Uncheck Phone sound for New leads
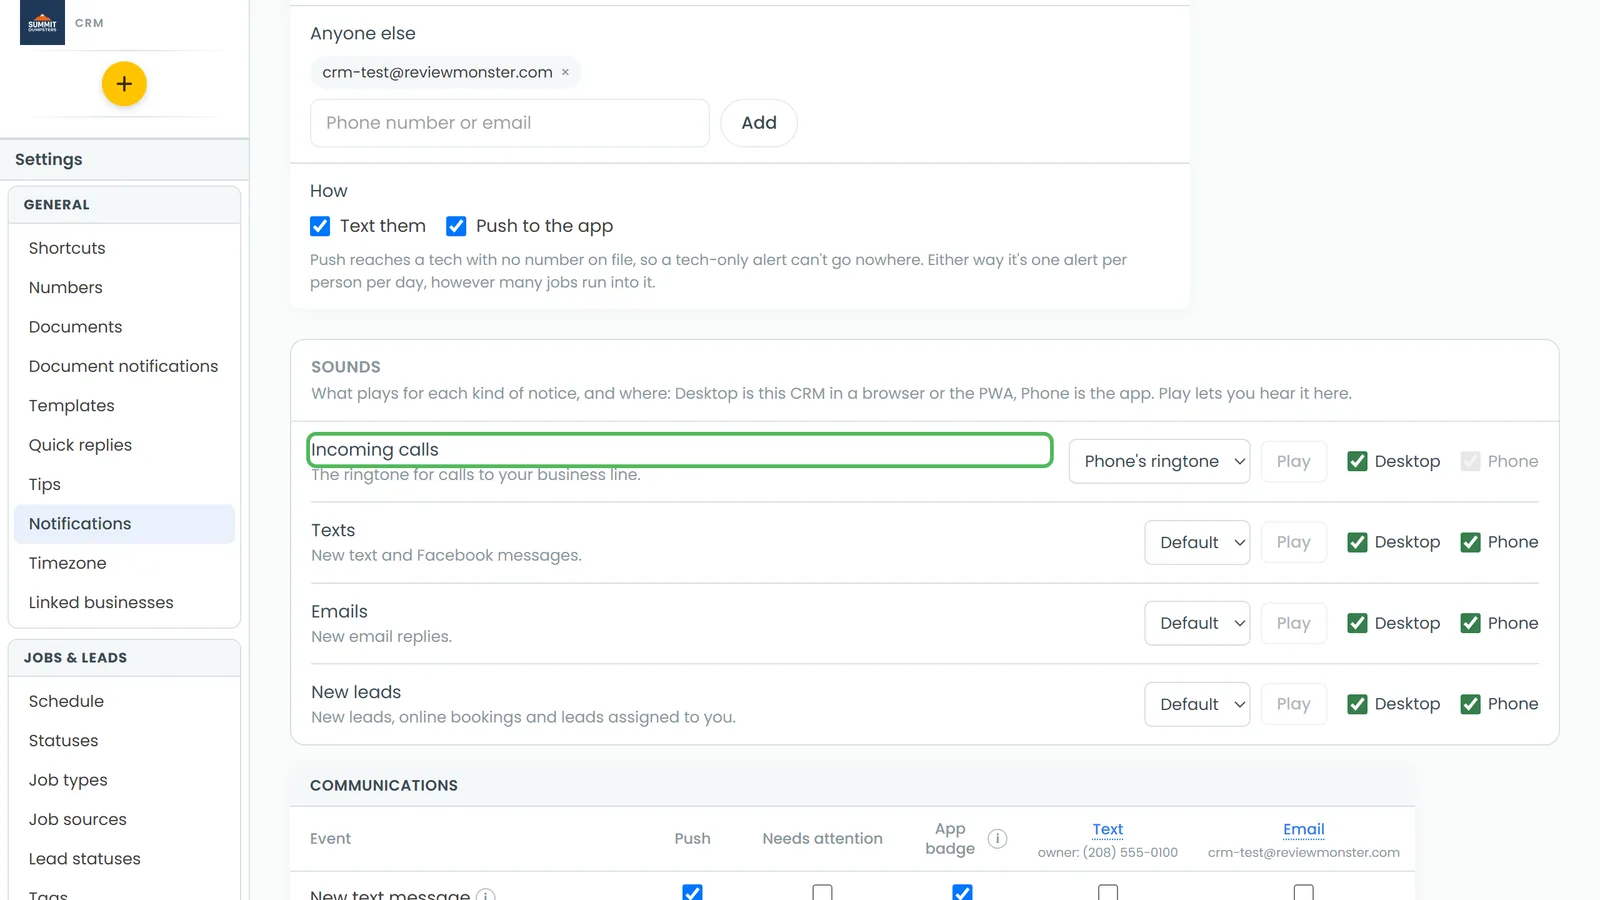The width and height of the screenshot is (1600, 900). (x=1470, y=704)
